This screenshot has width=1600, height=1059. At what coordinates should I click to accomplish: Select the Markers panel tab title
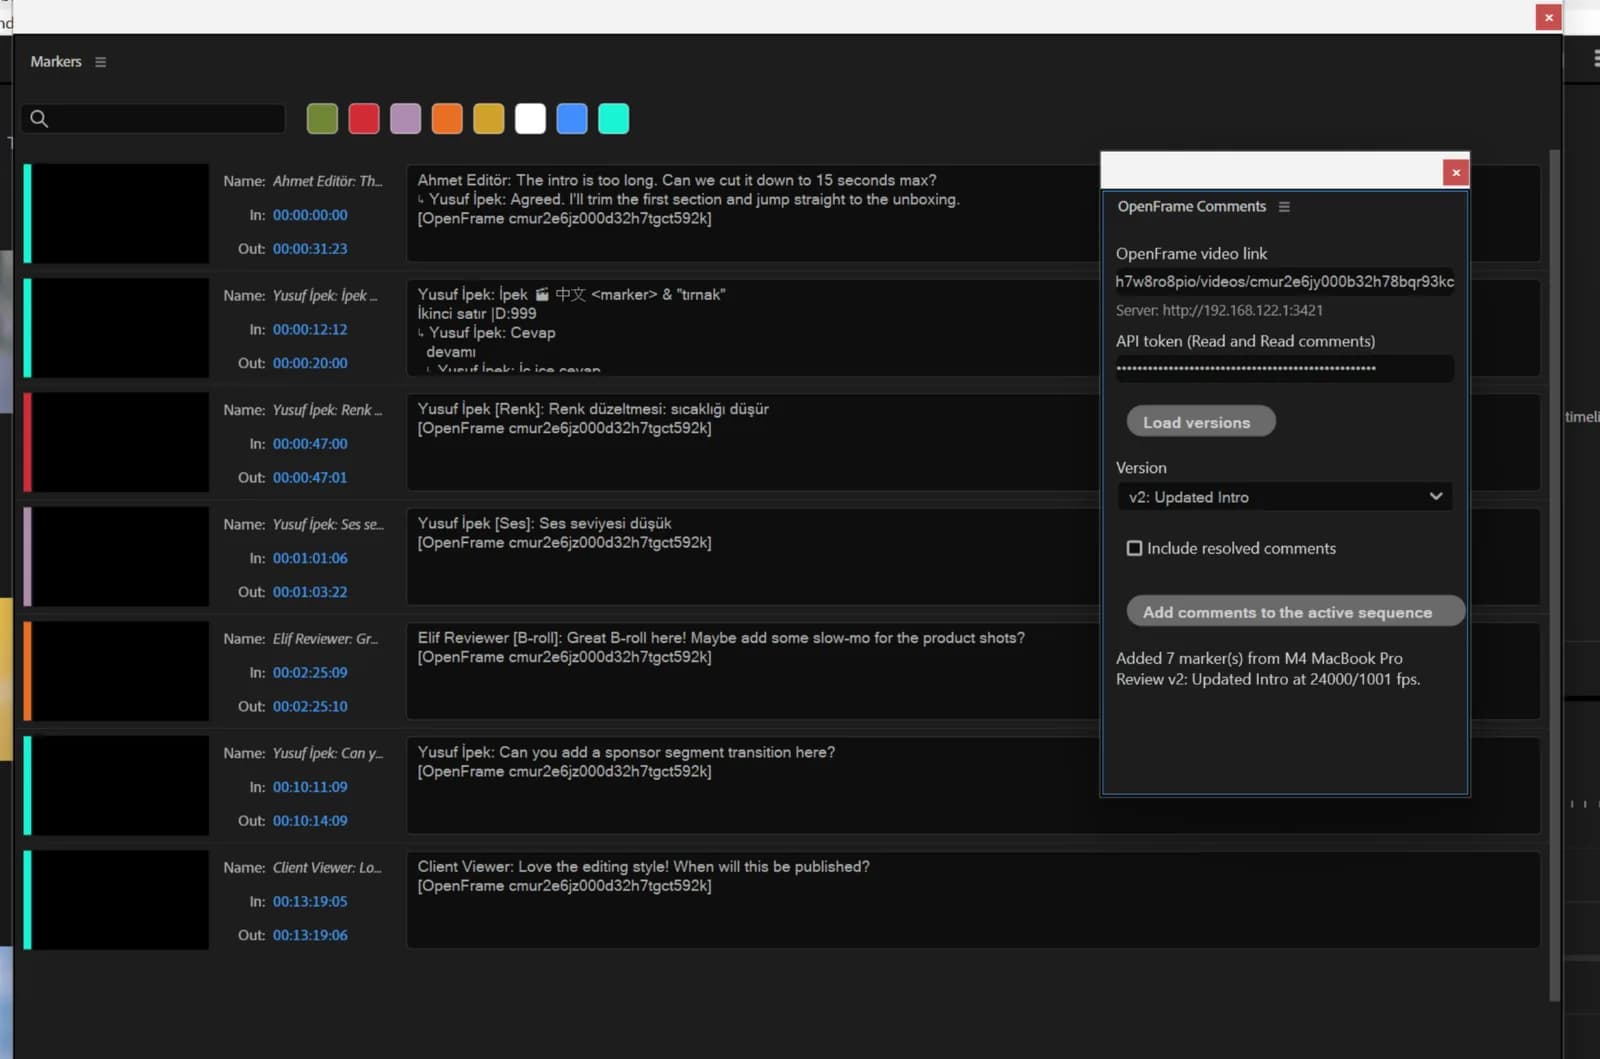point(56,62)
